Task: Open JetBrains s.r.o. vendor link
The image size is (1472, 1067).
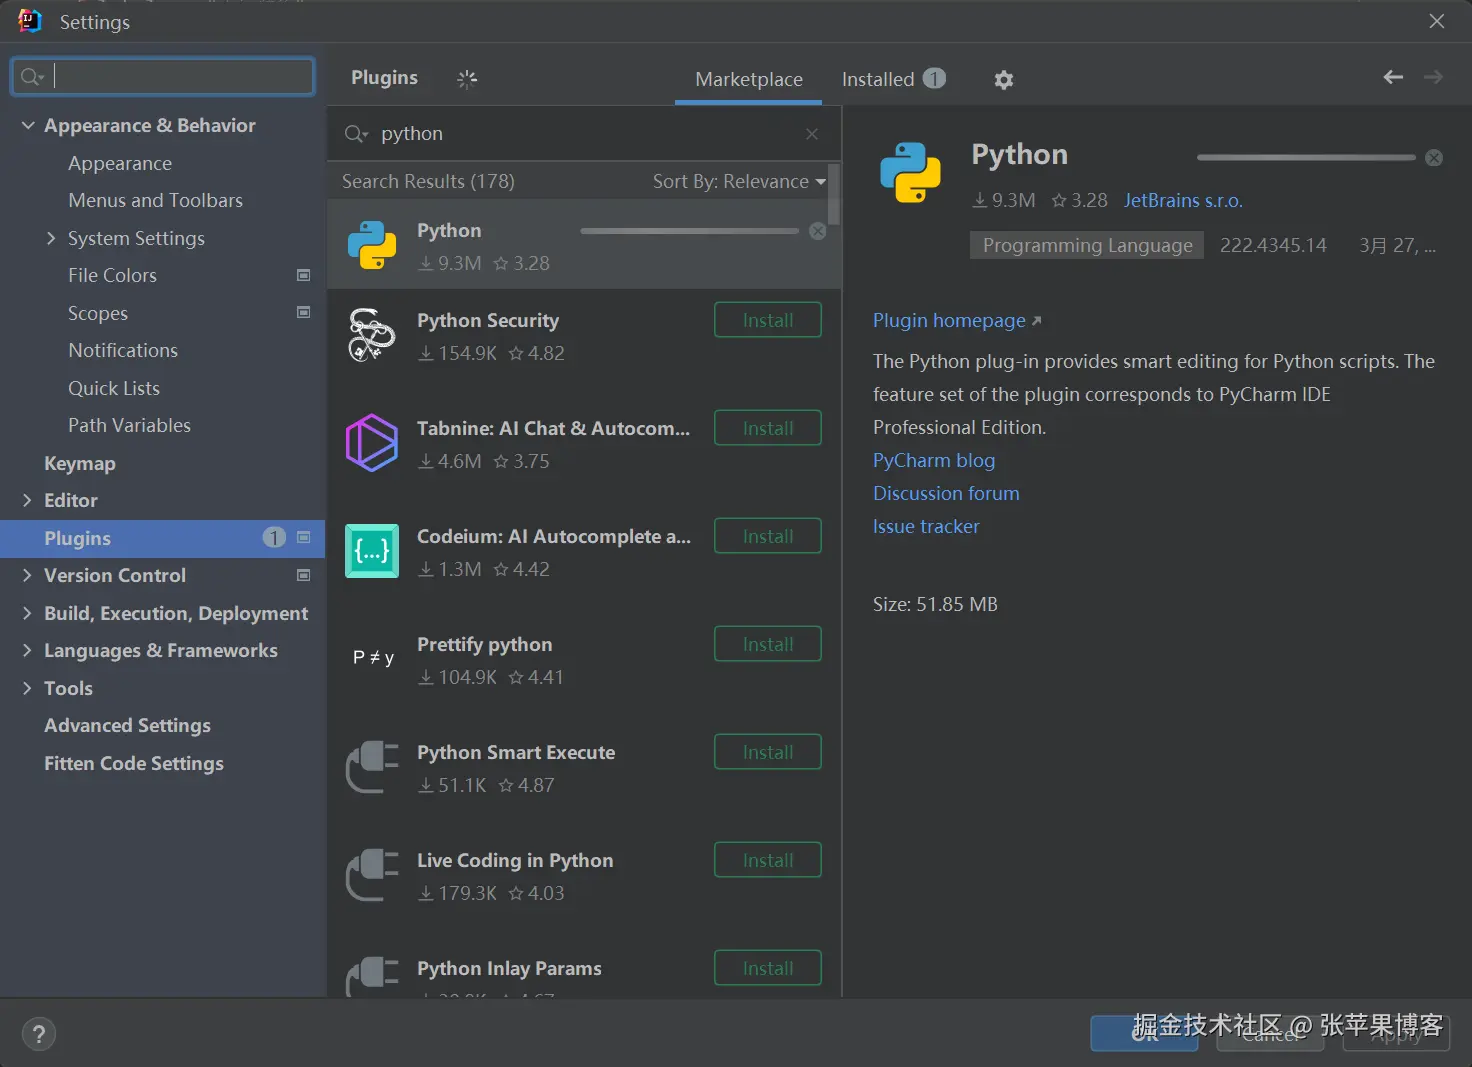Action: click(1183, 200)
